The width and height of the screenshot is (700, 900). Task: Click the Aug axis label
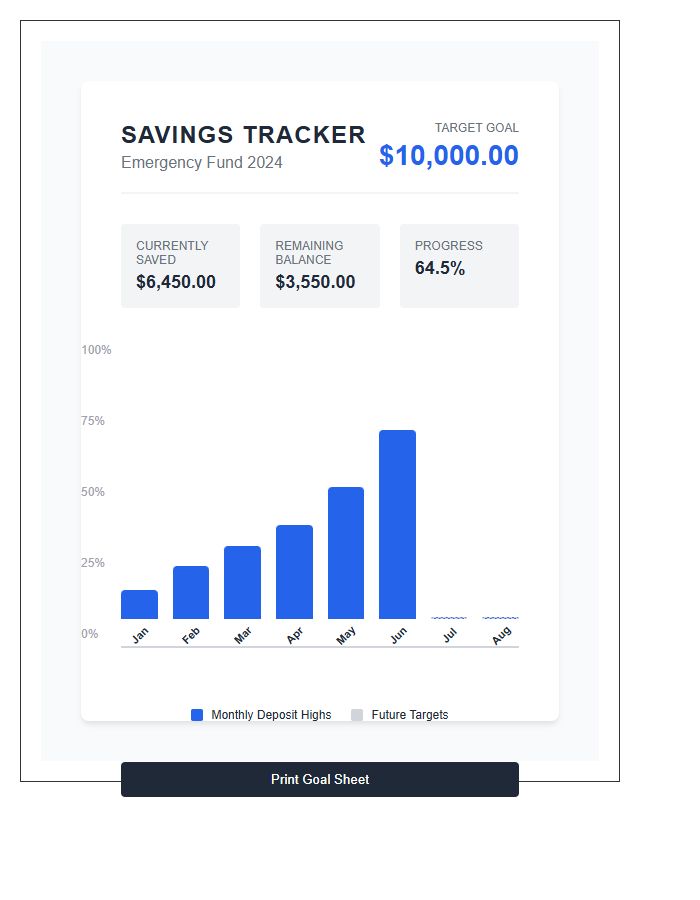tap(501, 634)
